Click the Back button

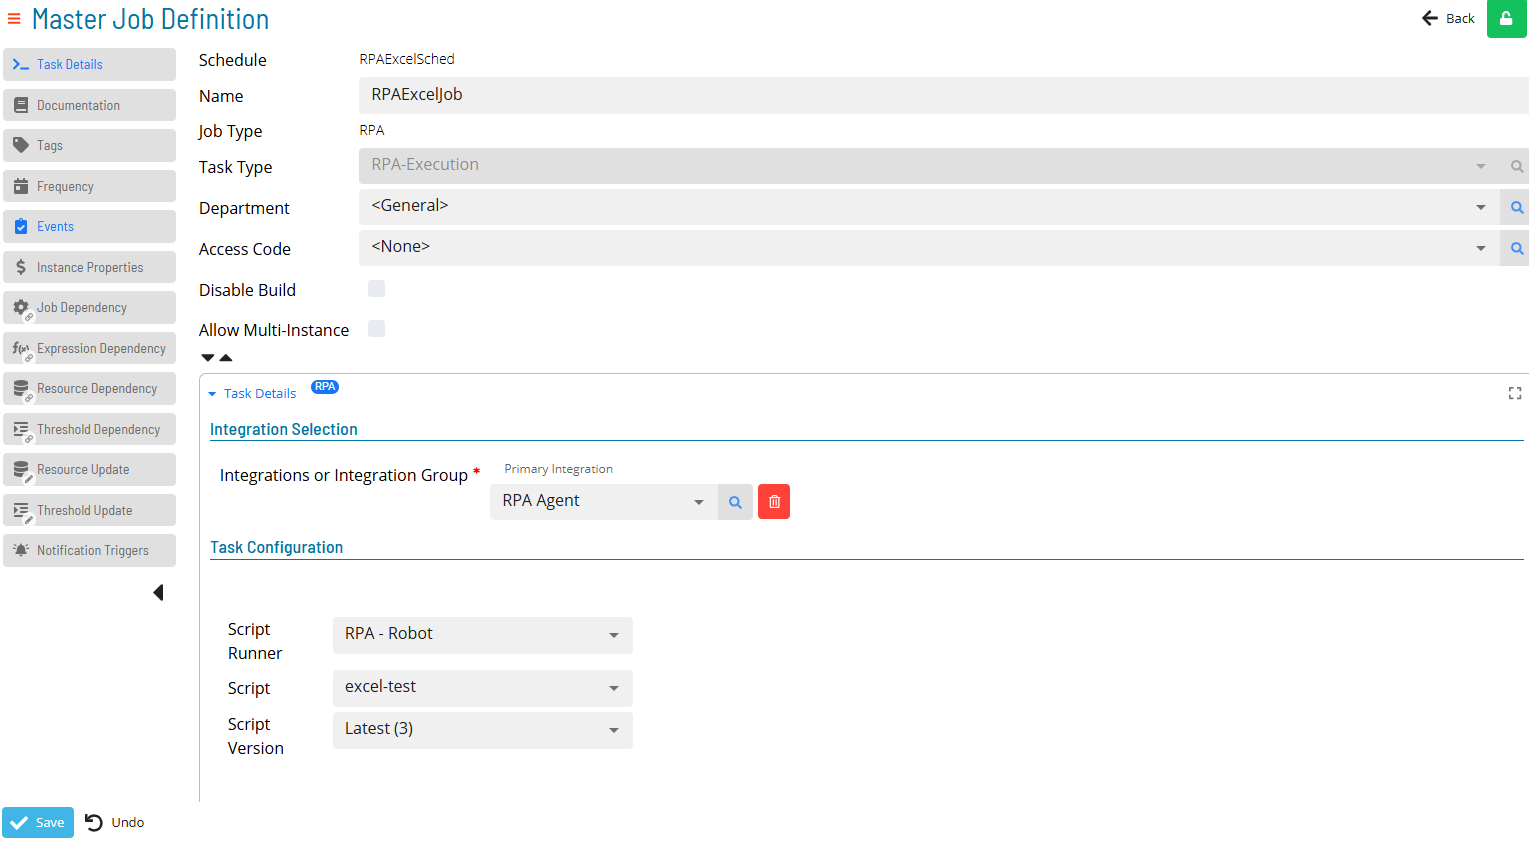1448,19
